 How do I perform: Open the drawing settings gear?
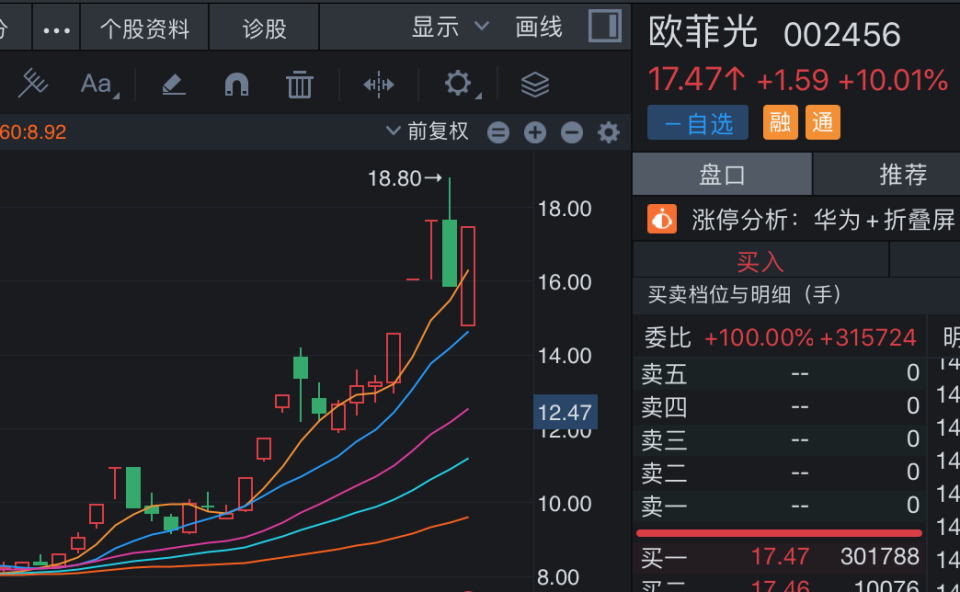tap(457, 84)
